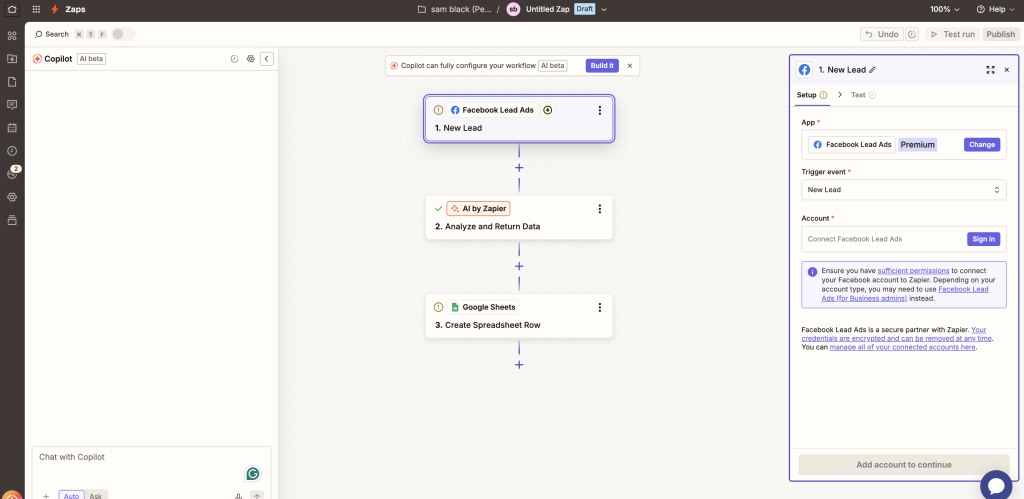
Task: Click the sb avatar in the header
Action: click(x=513, y=10)
